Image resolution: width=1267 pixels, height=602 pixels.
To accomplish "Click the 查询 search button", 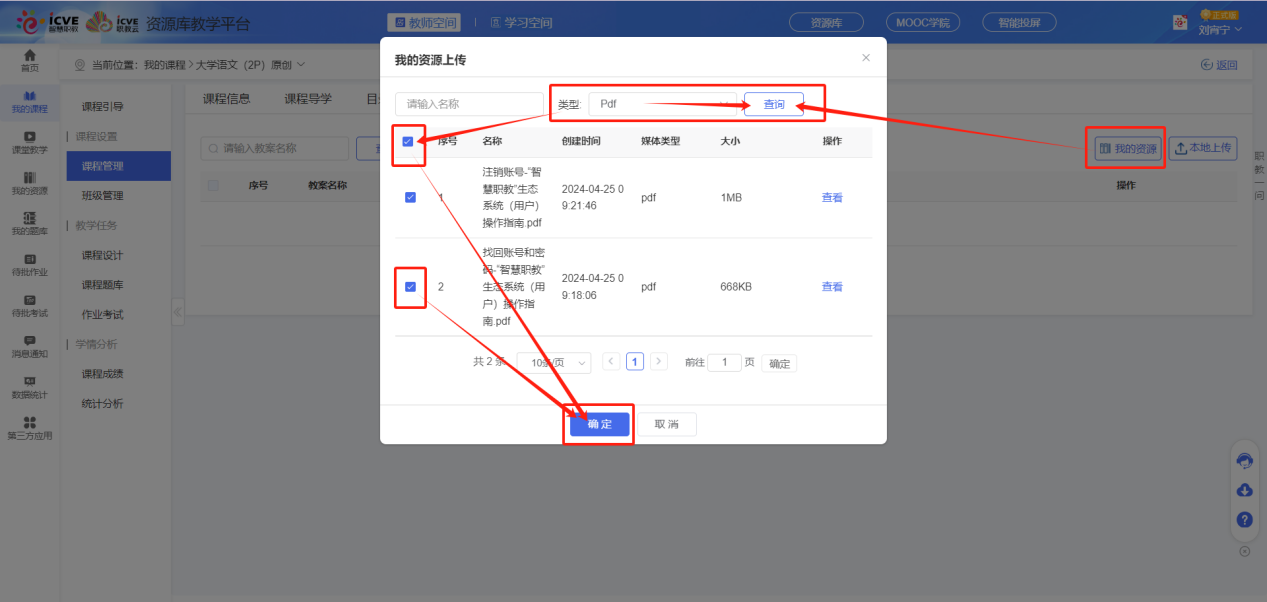I will [773, 104].
